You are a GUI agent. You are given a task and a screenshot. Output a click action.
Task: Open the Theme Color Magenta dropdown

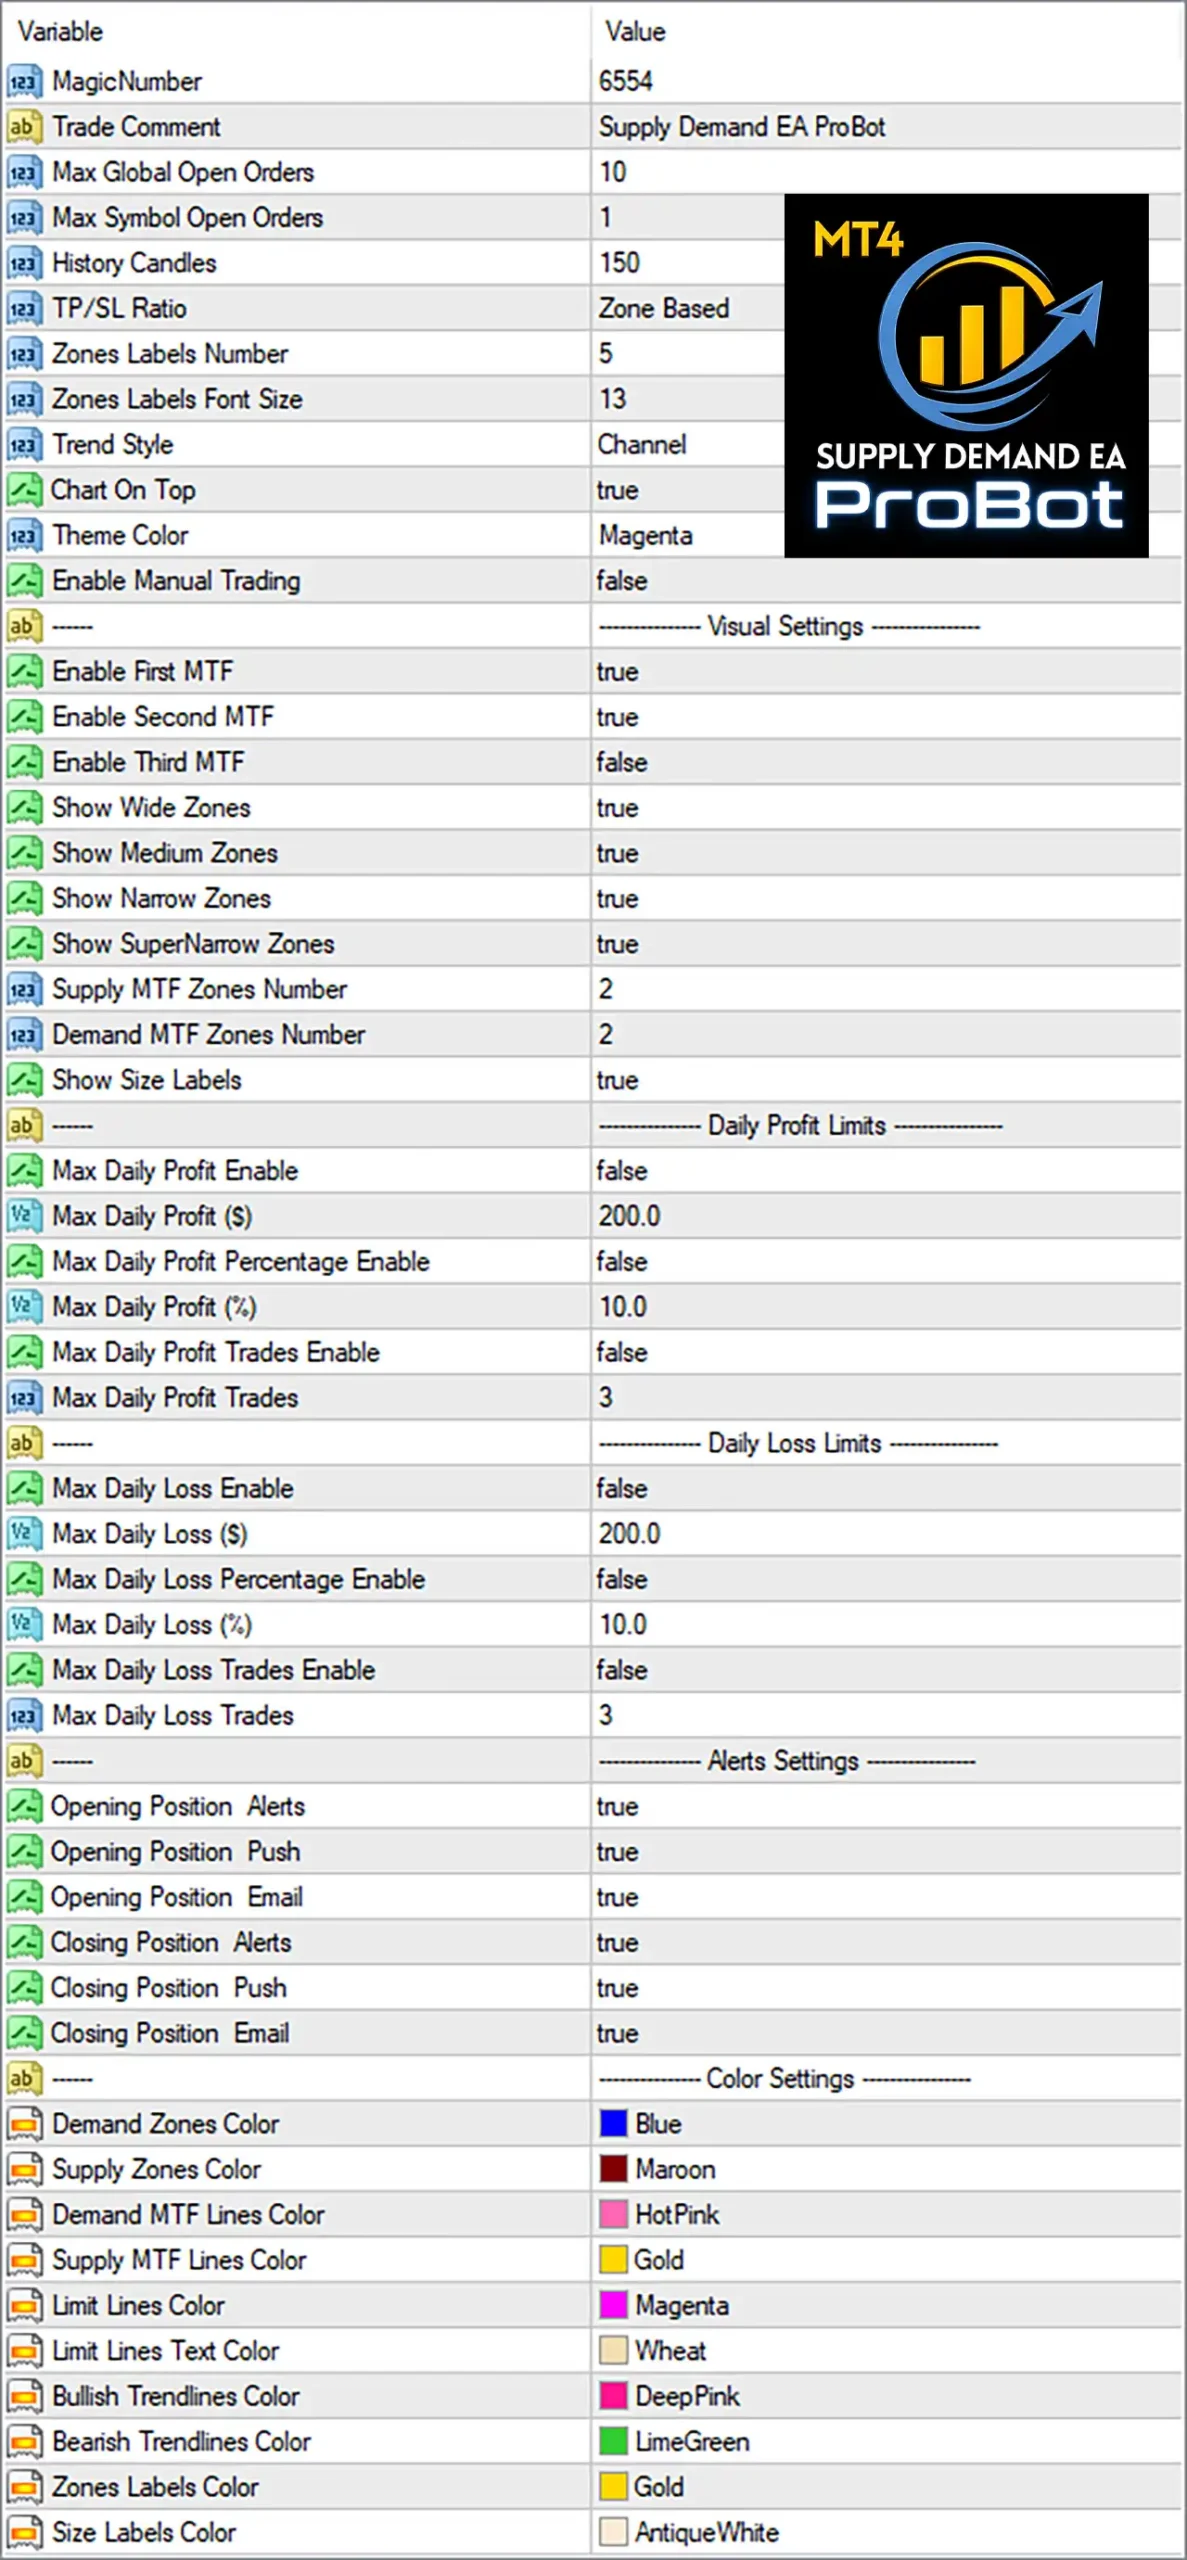(645, 536)
